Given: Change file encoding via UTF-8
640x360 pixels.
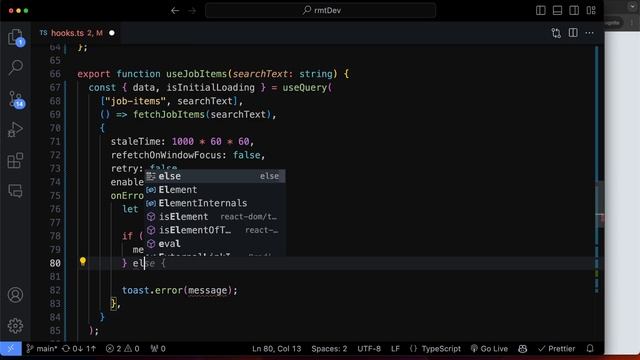Looking at the screenshot, I should pyautogui.click(x=369, y=349).
